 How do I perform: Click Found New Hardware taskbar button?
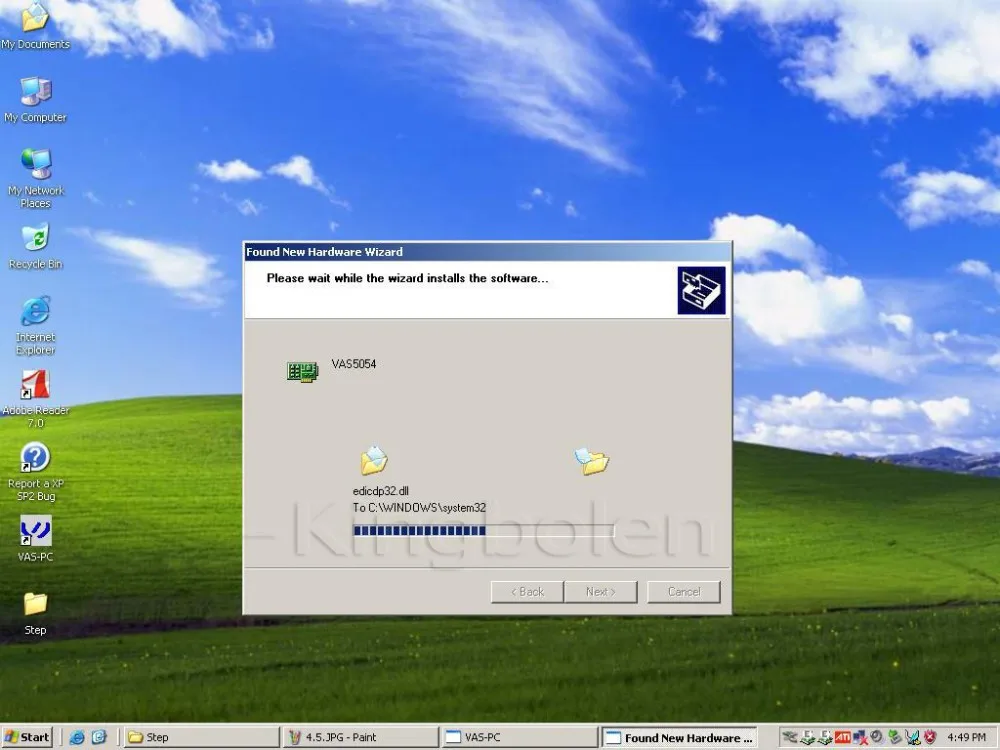(679, 737)
